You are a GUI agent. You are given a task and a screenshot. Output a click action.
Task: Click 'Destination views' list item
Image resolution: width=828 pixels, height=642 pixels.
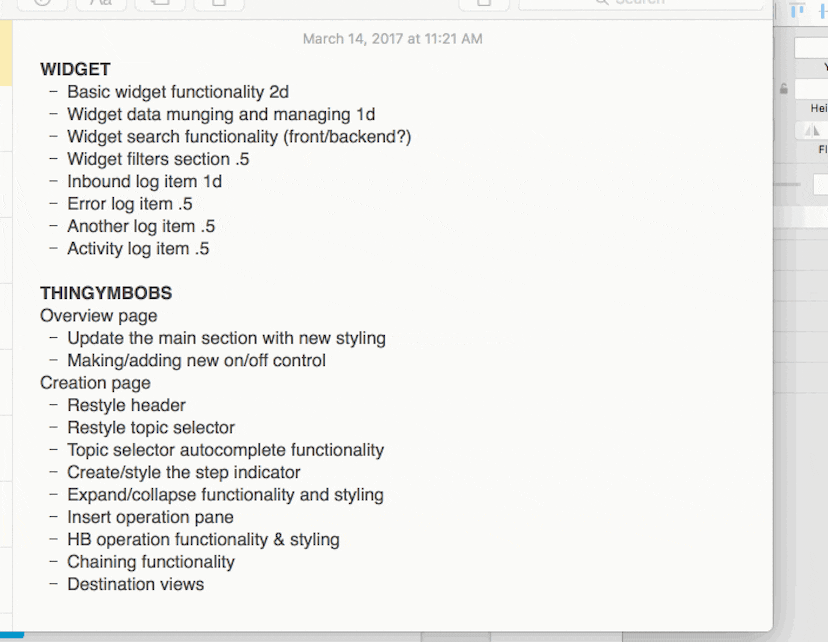pos(135,584)
